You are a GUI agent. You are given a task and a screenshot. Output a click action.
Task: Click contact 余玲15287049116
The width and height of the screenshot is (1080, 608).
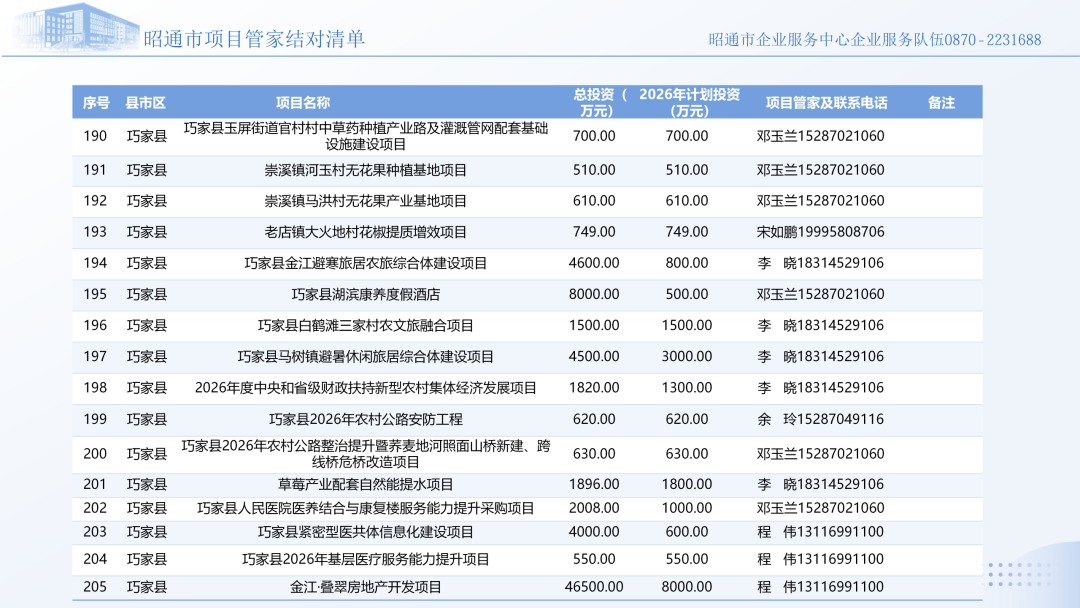[820, 419]
